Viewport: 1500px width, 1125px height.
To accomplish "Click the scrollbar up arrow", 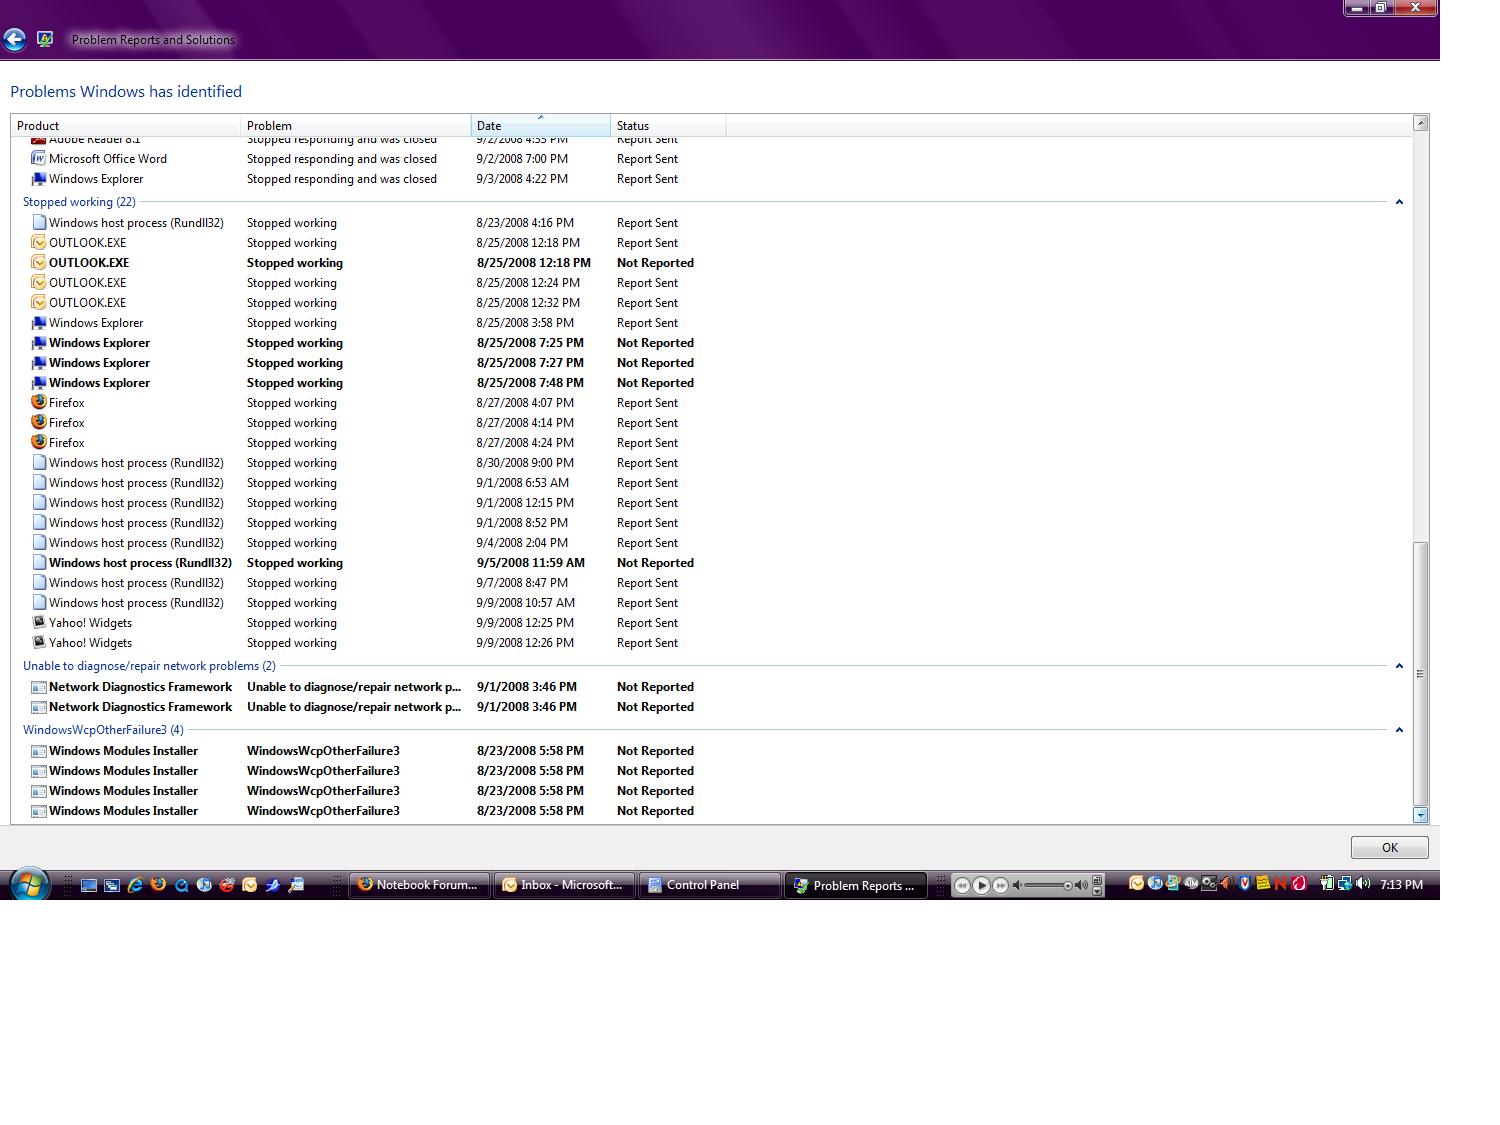I will click(x=1420, y=123).
